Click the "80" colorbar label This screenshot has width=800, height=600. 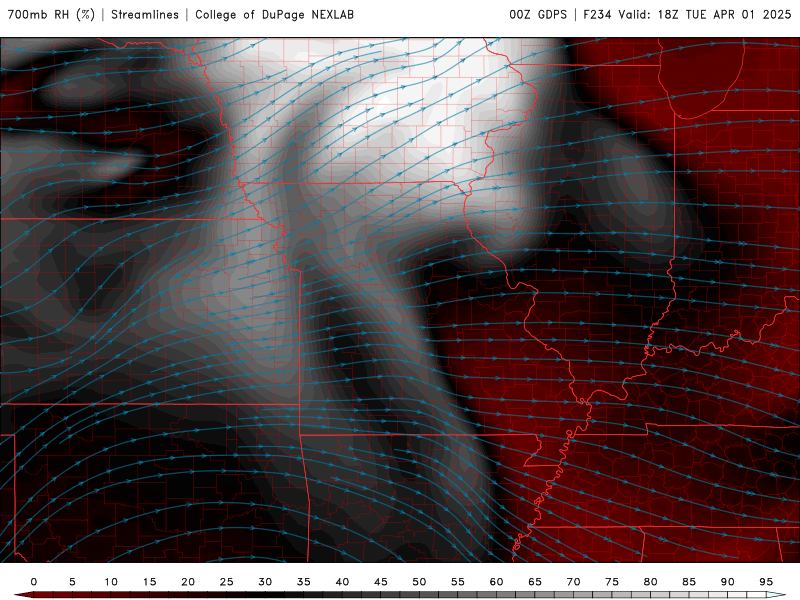(x=650, y=582)
